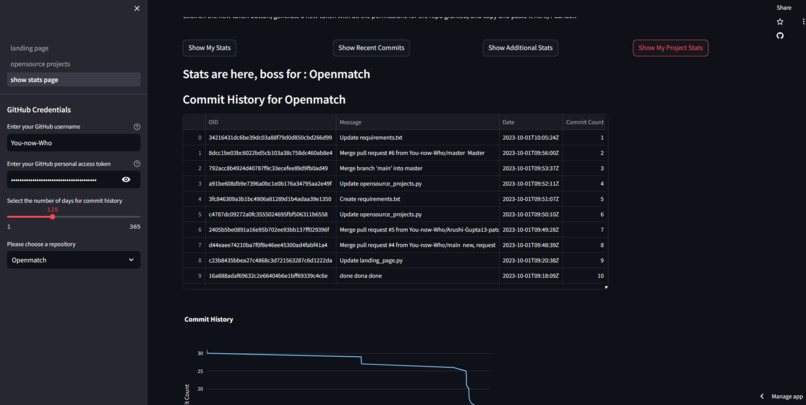
Task: Reveal token using the eye icon
Action: 126,179
